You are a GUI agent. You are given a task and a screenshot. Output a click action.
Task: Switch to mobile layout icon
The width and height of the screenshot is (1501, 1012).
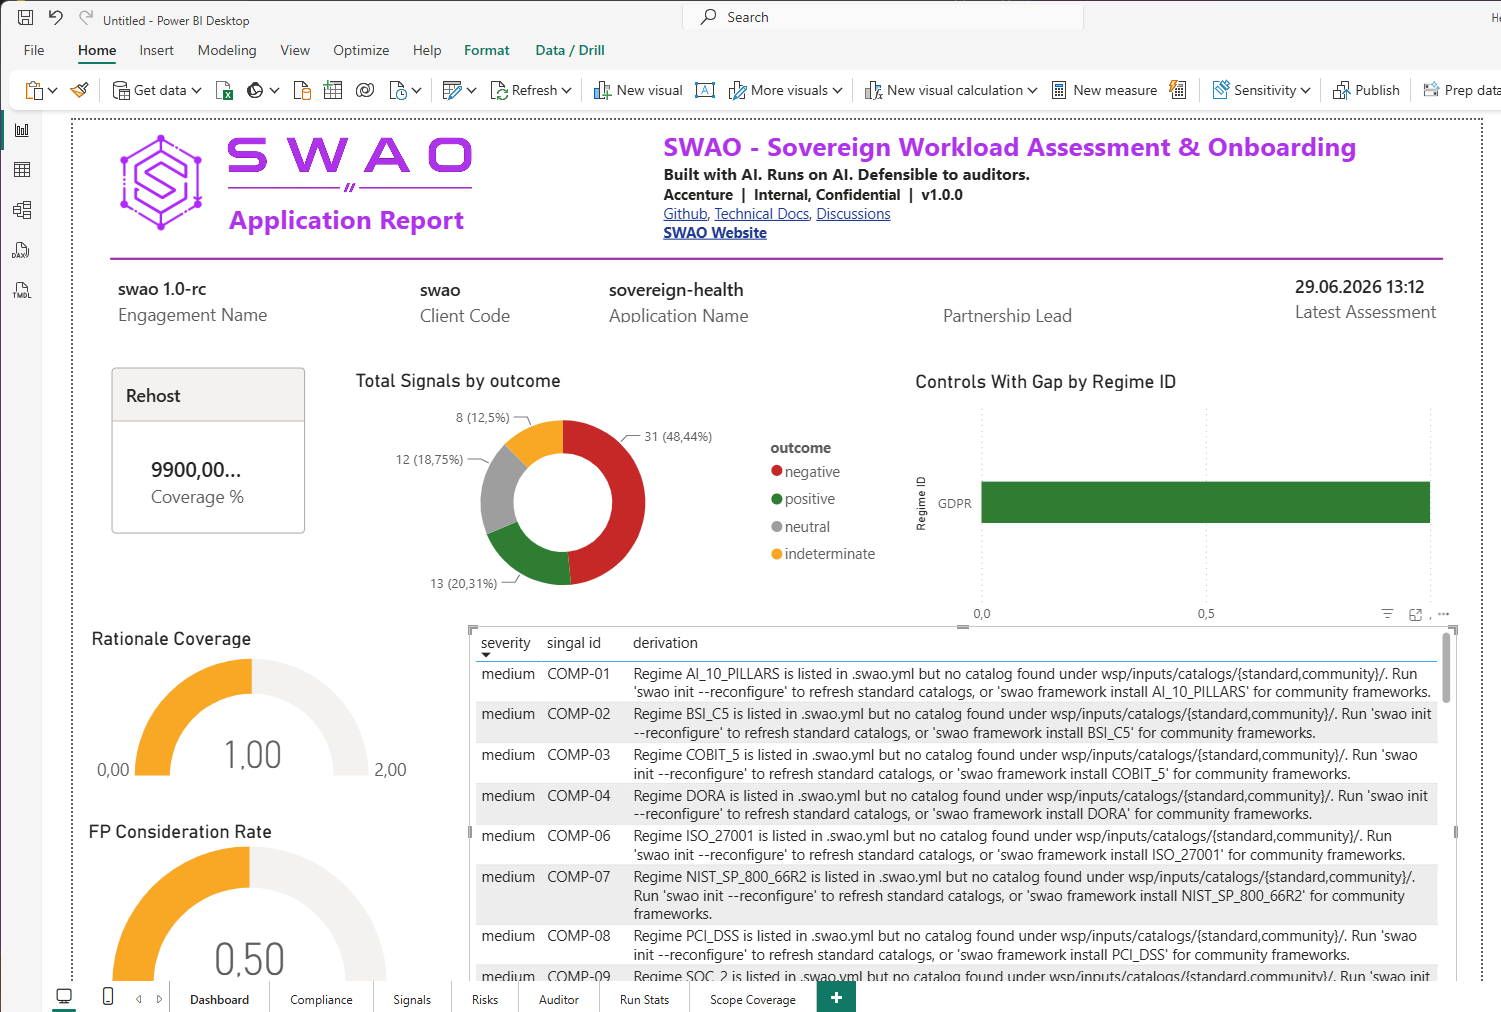108,996
